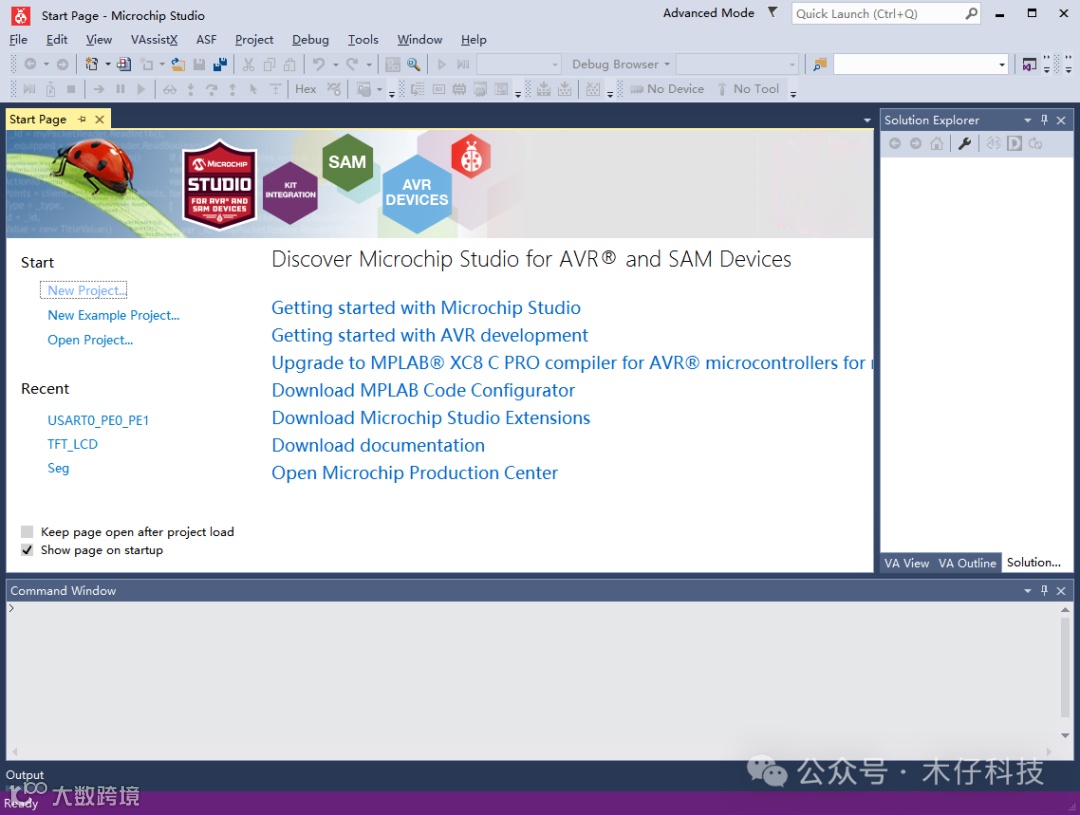Click the Back arrow in Solution Explorer
The height and width of the screenshot is (815, 1080).
(x=895, y=143)
